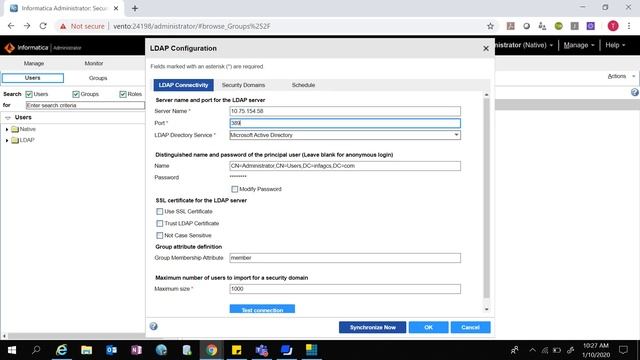640x360 pixels.
Task: Open the Administrator (Native) user dropdown
Action: click(x=524, y=45)
